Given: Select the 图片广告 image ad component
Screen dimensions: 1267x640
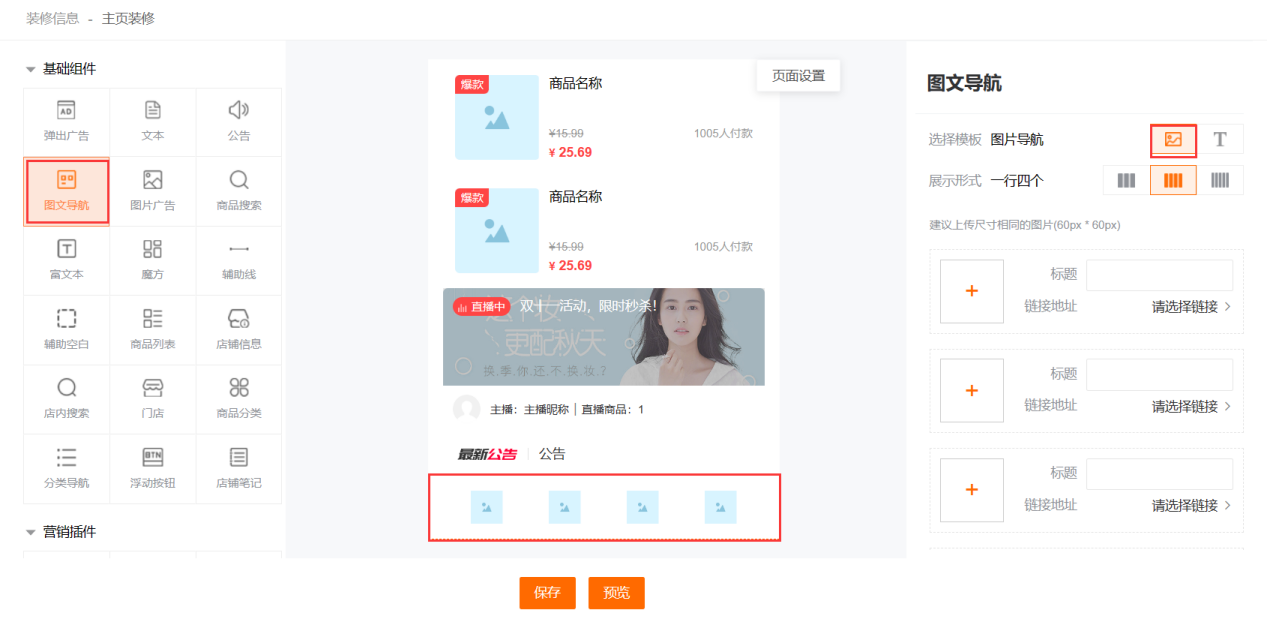Looking at the screenshot, I should (x=152, y=190).
